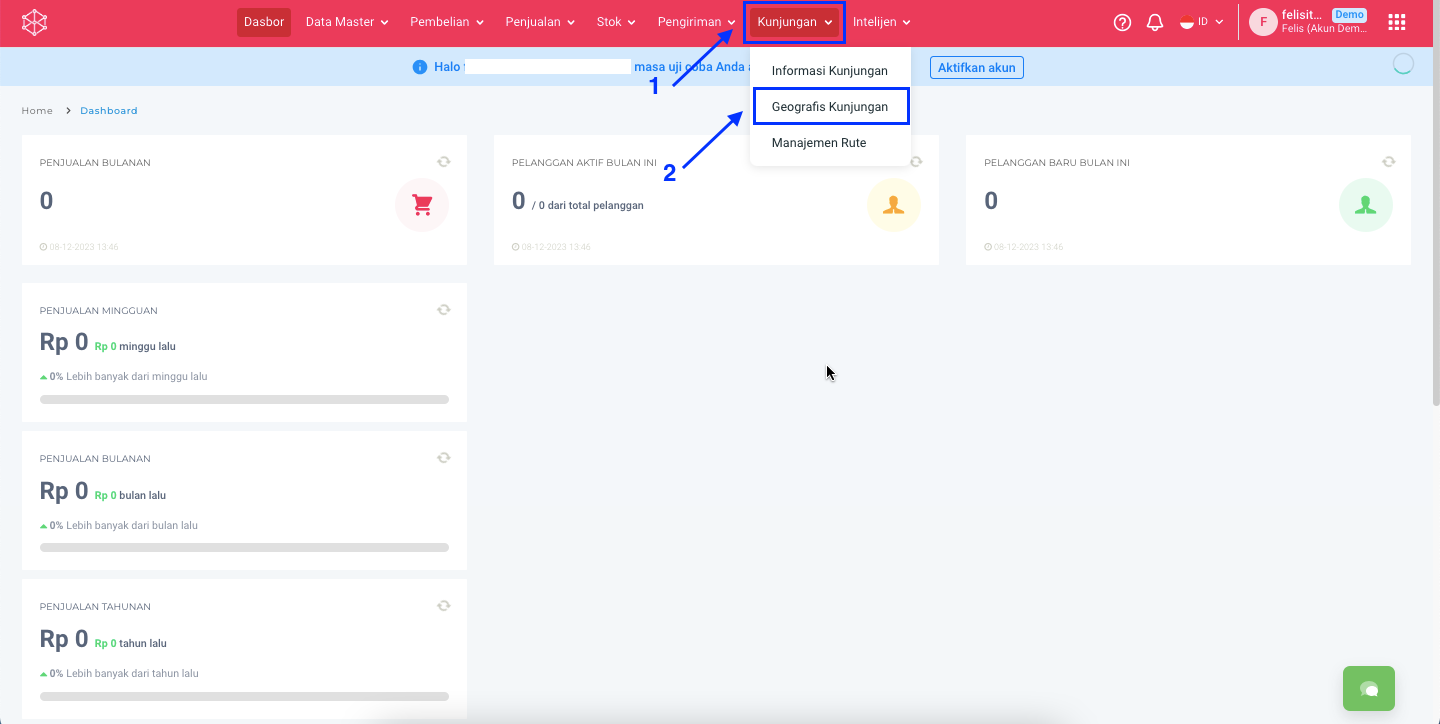Click the Aktifkan akun button
Screen dimensions: 1440x724
coord(976,68)
